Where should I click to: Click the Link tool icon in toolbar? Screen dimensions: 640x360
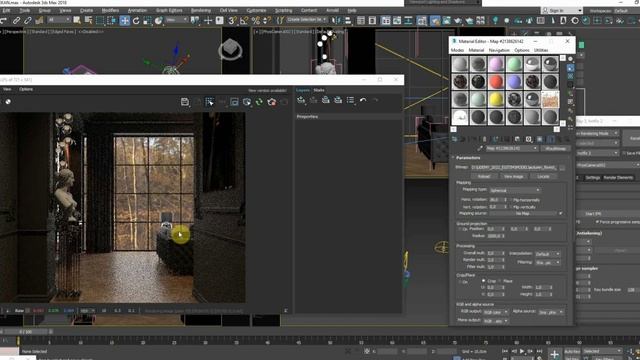tap(16, 20)
